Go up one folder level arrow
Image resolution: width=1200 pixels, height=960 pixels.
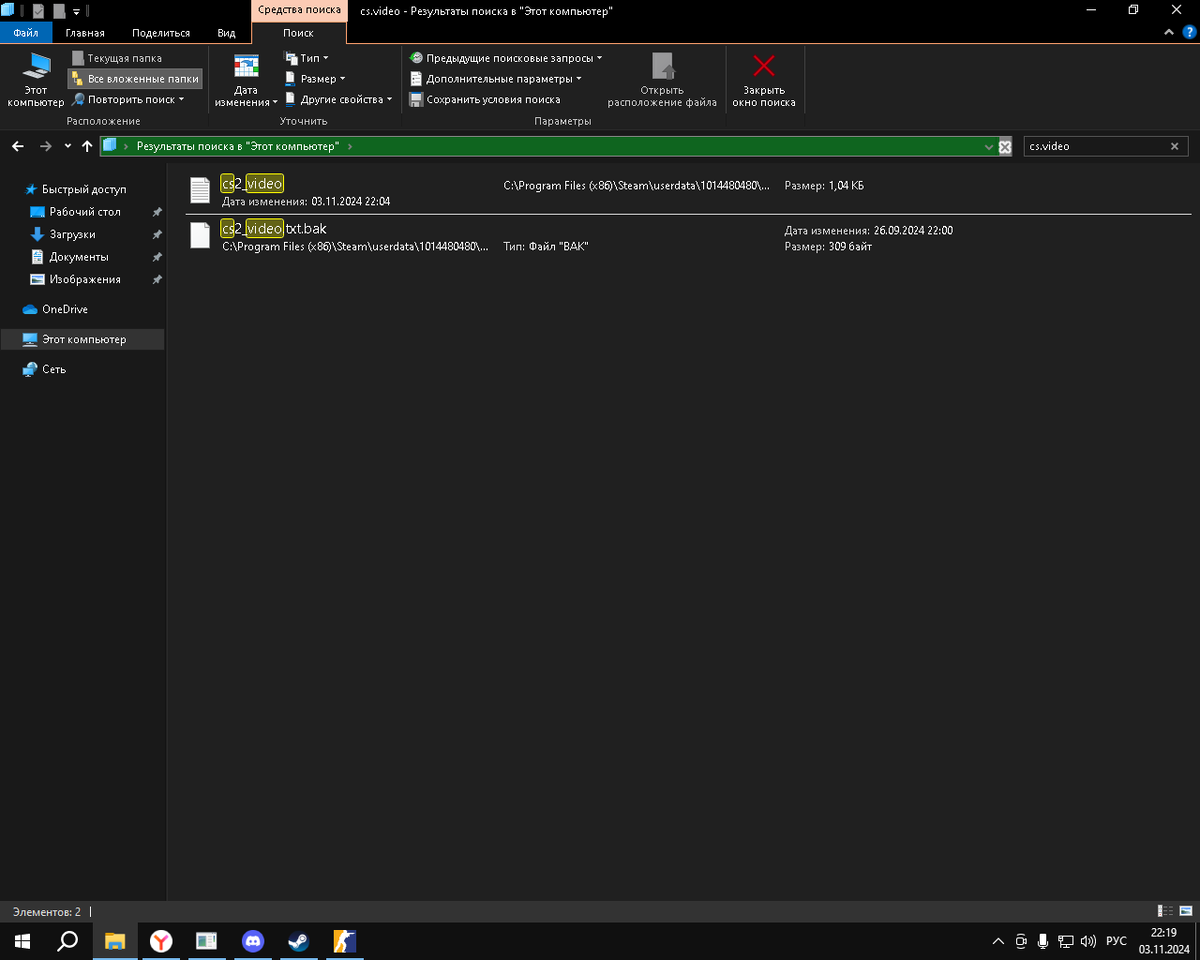[x=87, y=146]
